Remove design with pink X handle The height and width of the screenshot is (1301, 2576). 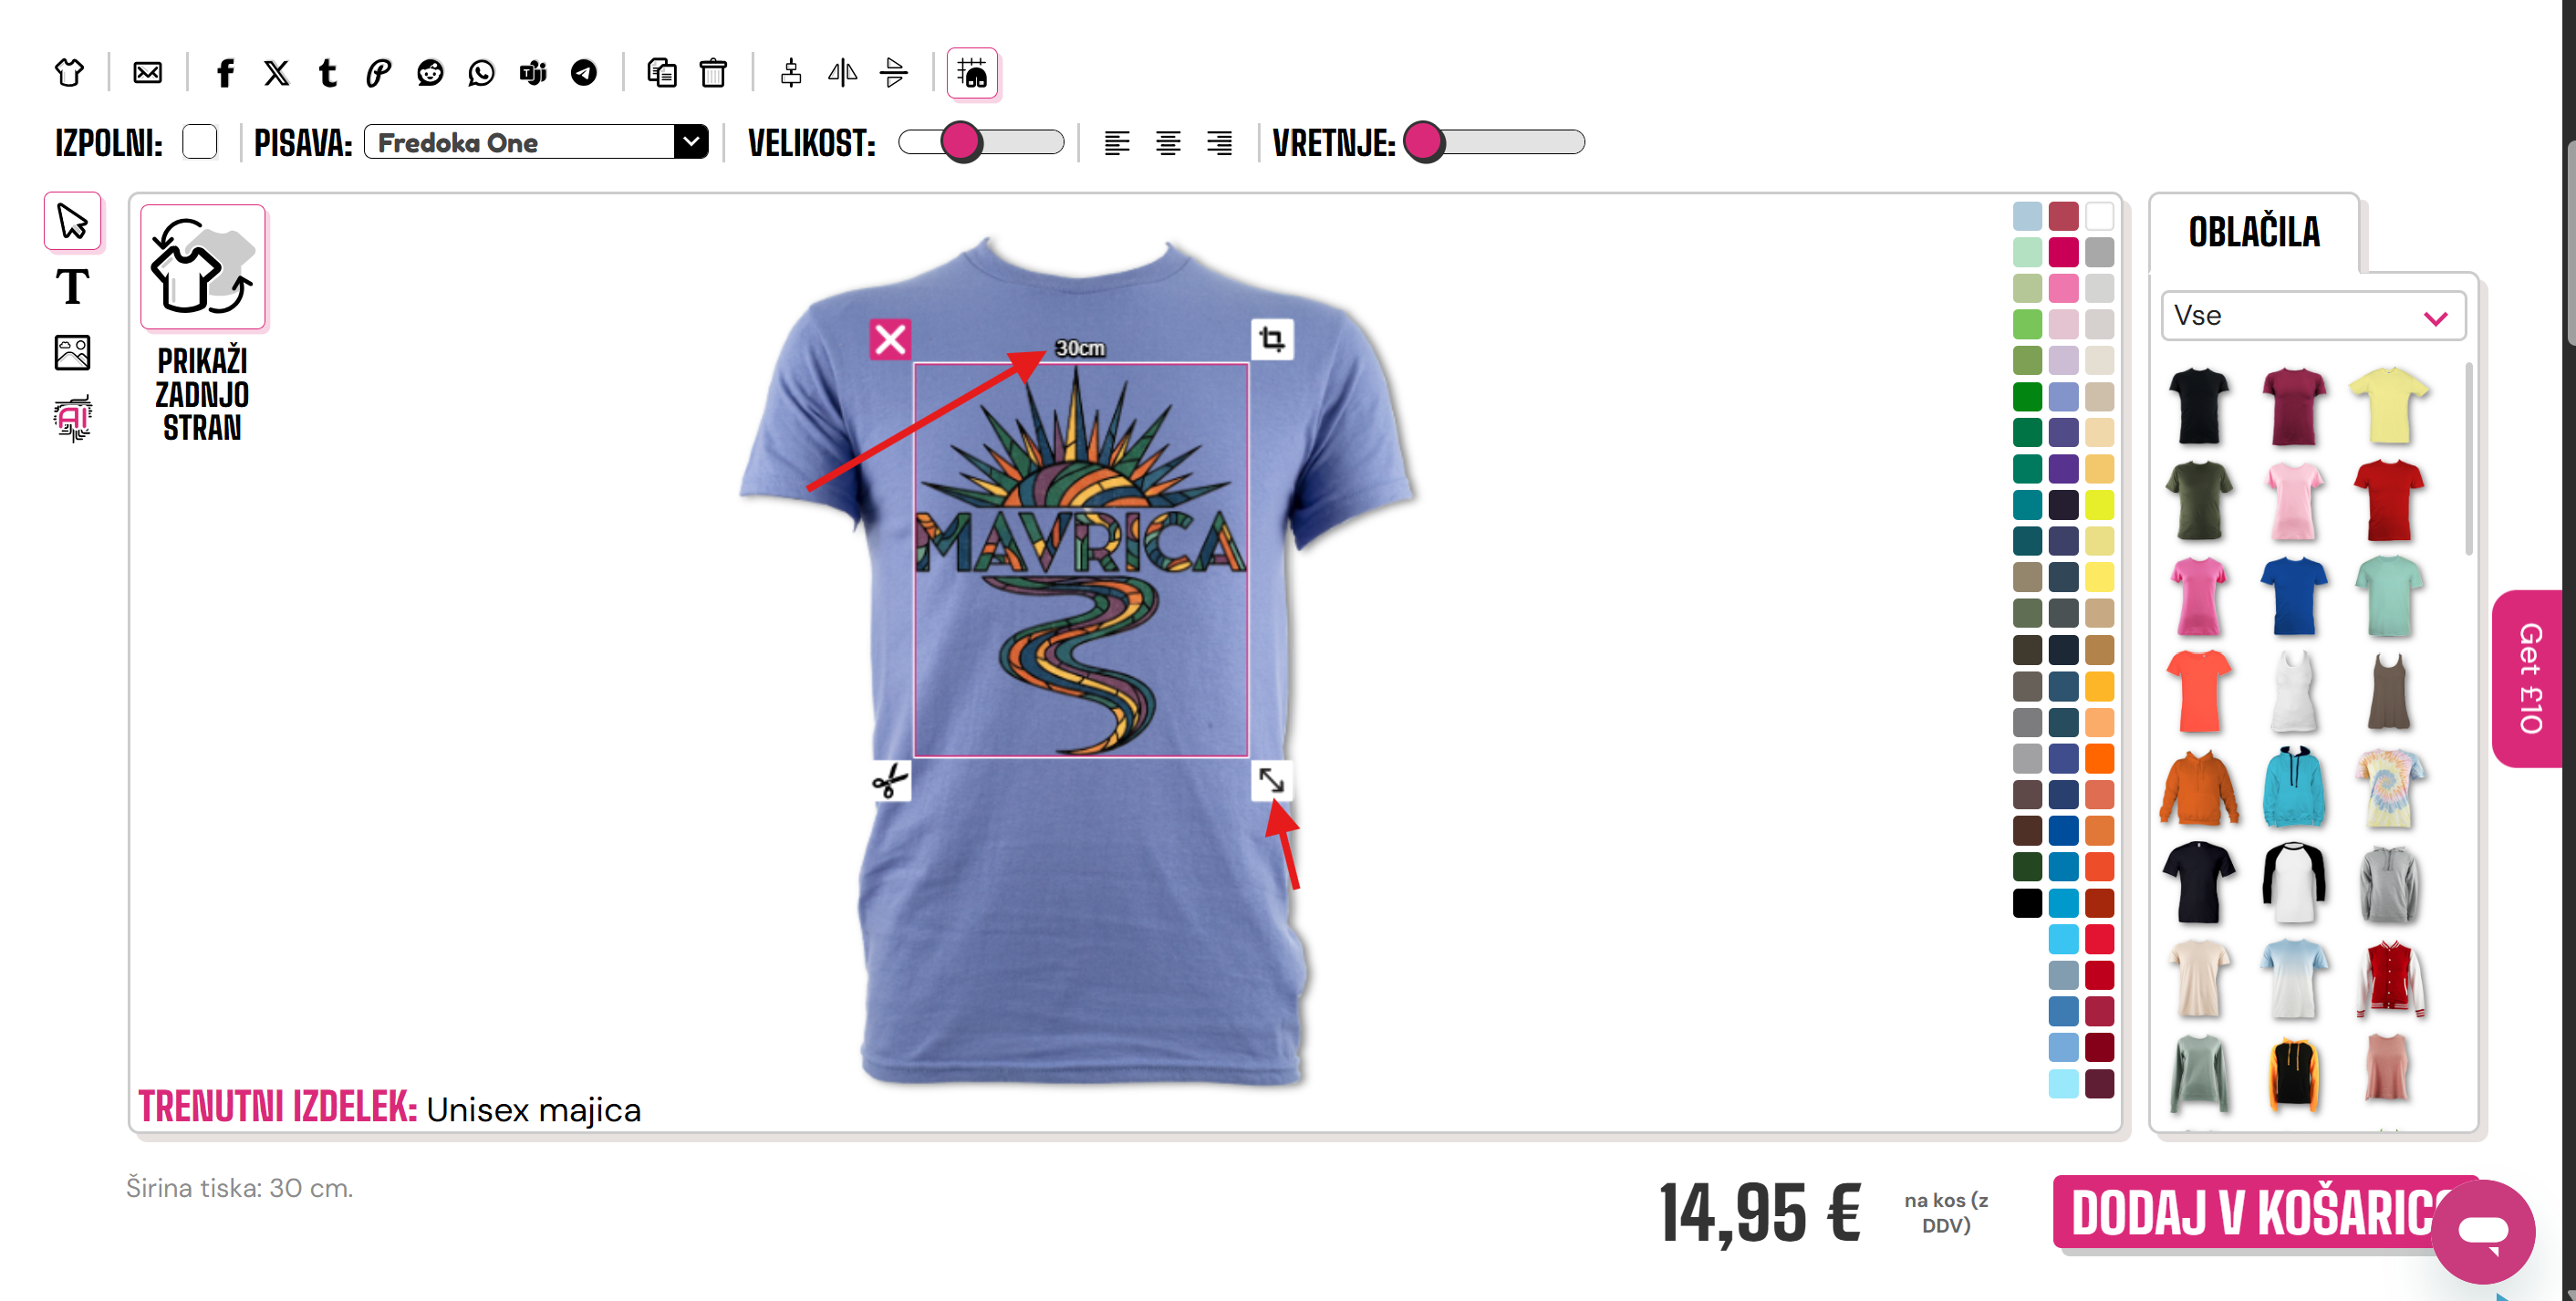[x=890, y=339]
